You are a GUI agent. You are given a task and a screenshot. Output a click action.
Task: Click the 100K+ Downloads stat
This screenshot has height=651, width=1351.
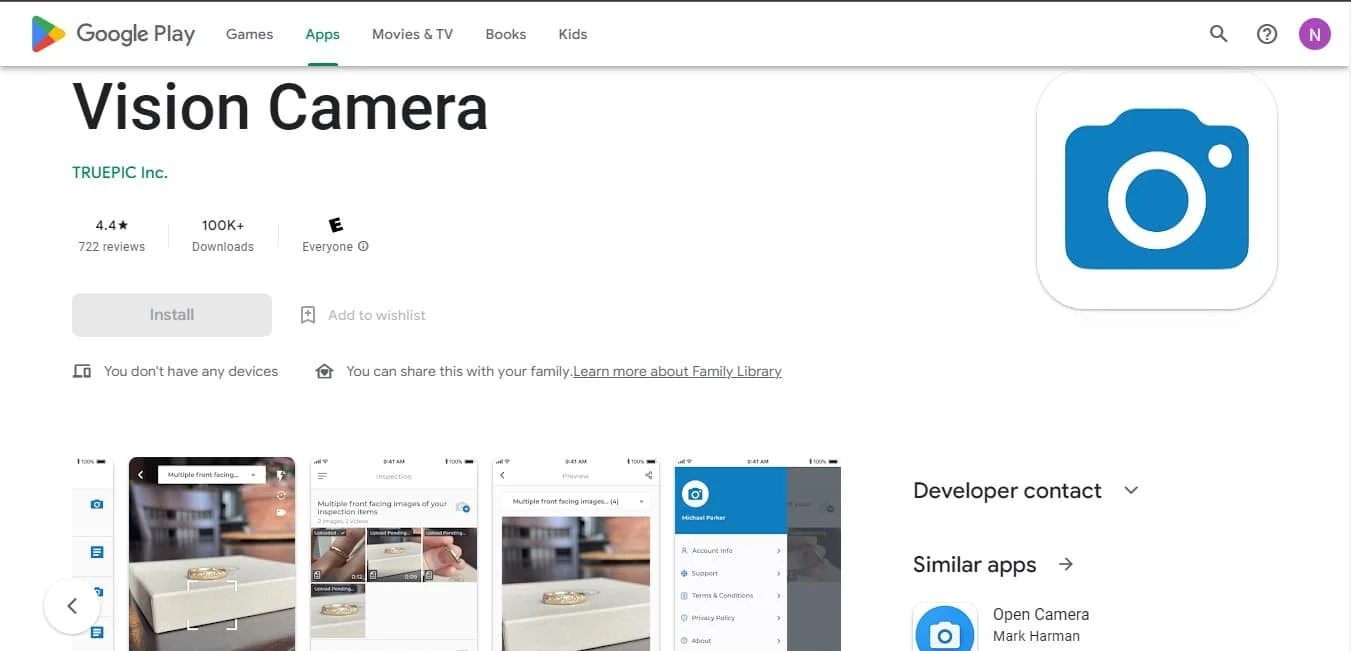coord(223,236)
